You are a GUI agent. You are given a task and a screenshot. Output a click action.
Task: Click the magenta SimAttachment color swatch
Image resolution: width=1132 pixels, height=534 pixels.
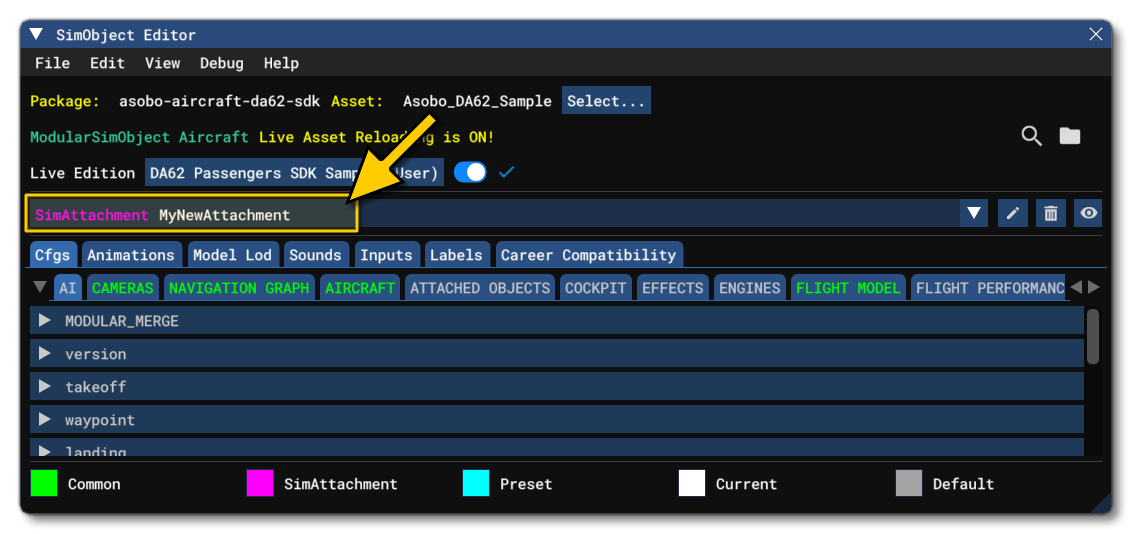point(260,484)
